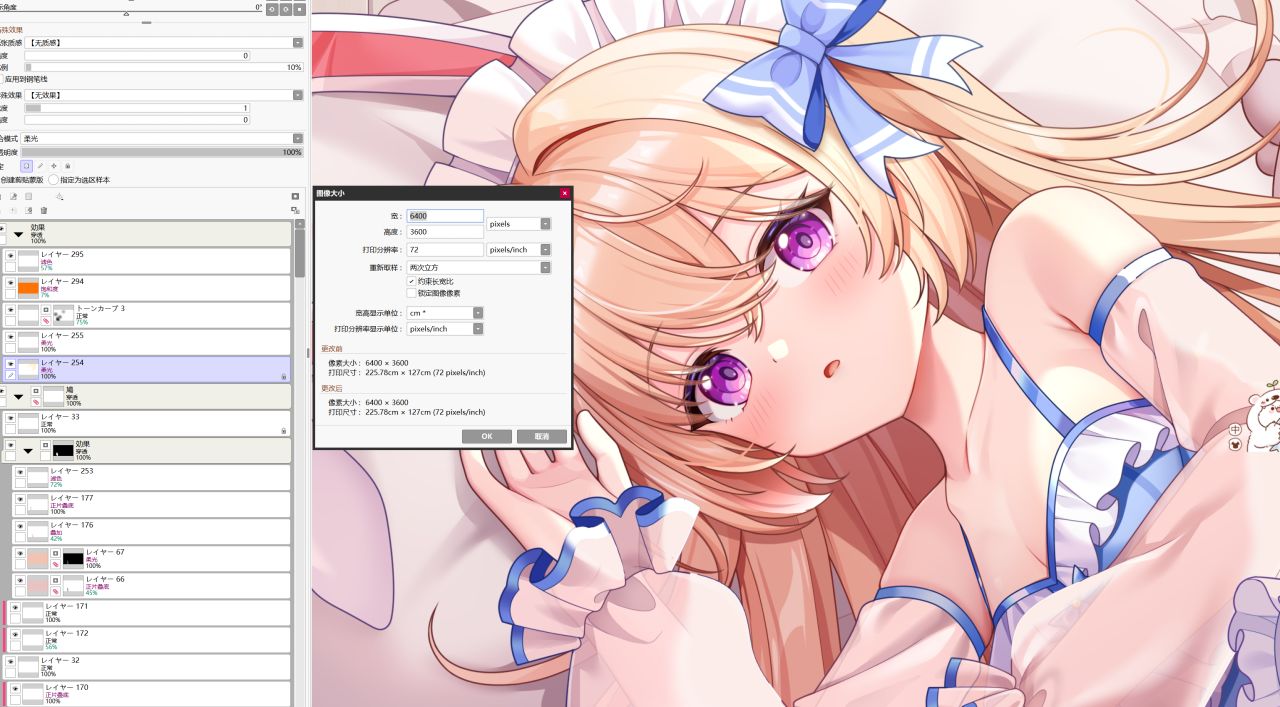Click the layer mask icon above layer list
This screenshot has width=1280, height=707.
(x=295, y=196)
